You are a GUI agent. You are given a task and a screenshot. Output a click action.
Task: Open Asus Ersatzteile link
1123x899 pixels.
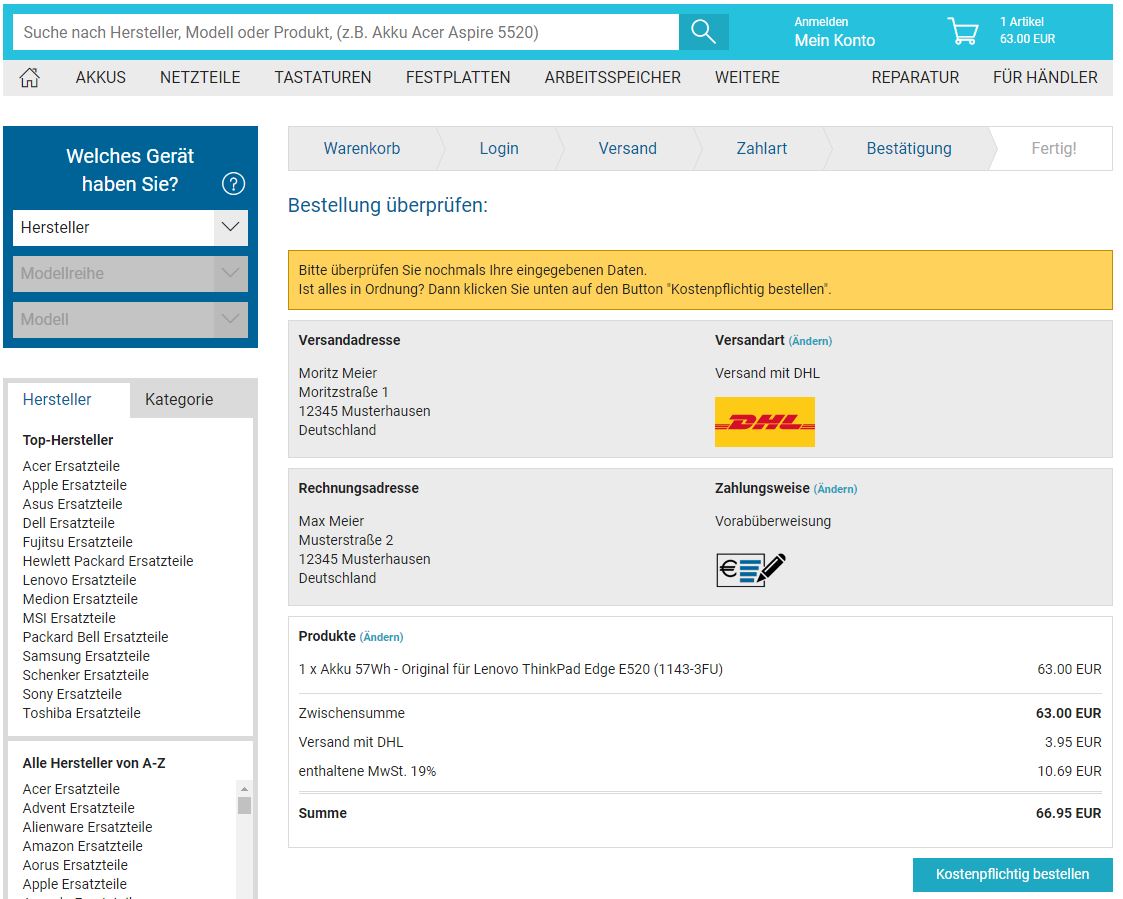[x=72, y=504]
